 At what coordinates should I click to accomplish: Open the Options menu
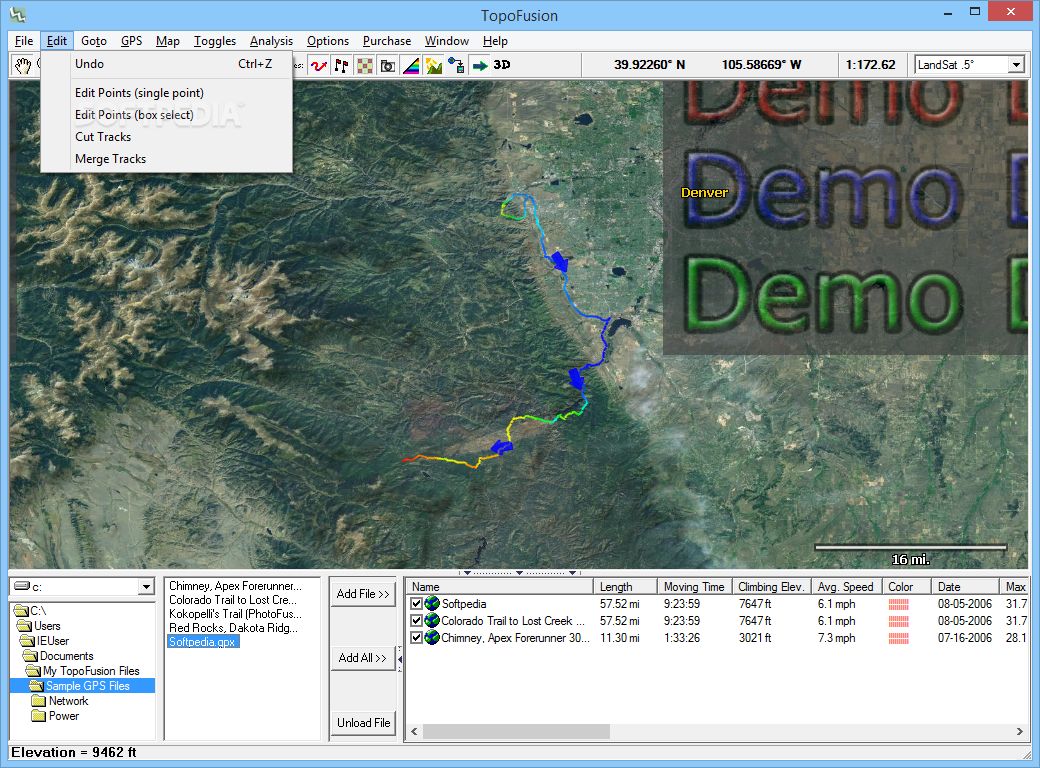pos(328,41)
